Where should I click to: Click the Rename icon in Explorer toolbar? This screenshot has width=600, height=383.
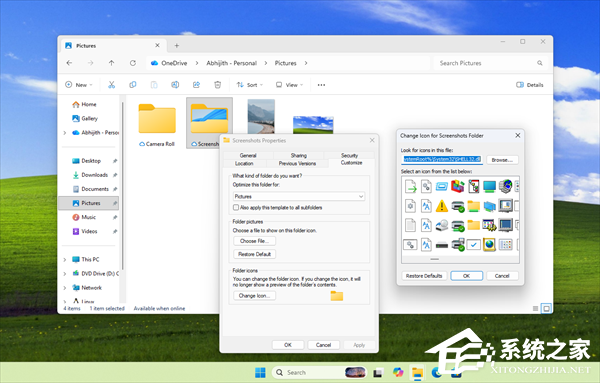(x=175, y=85)
